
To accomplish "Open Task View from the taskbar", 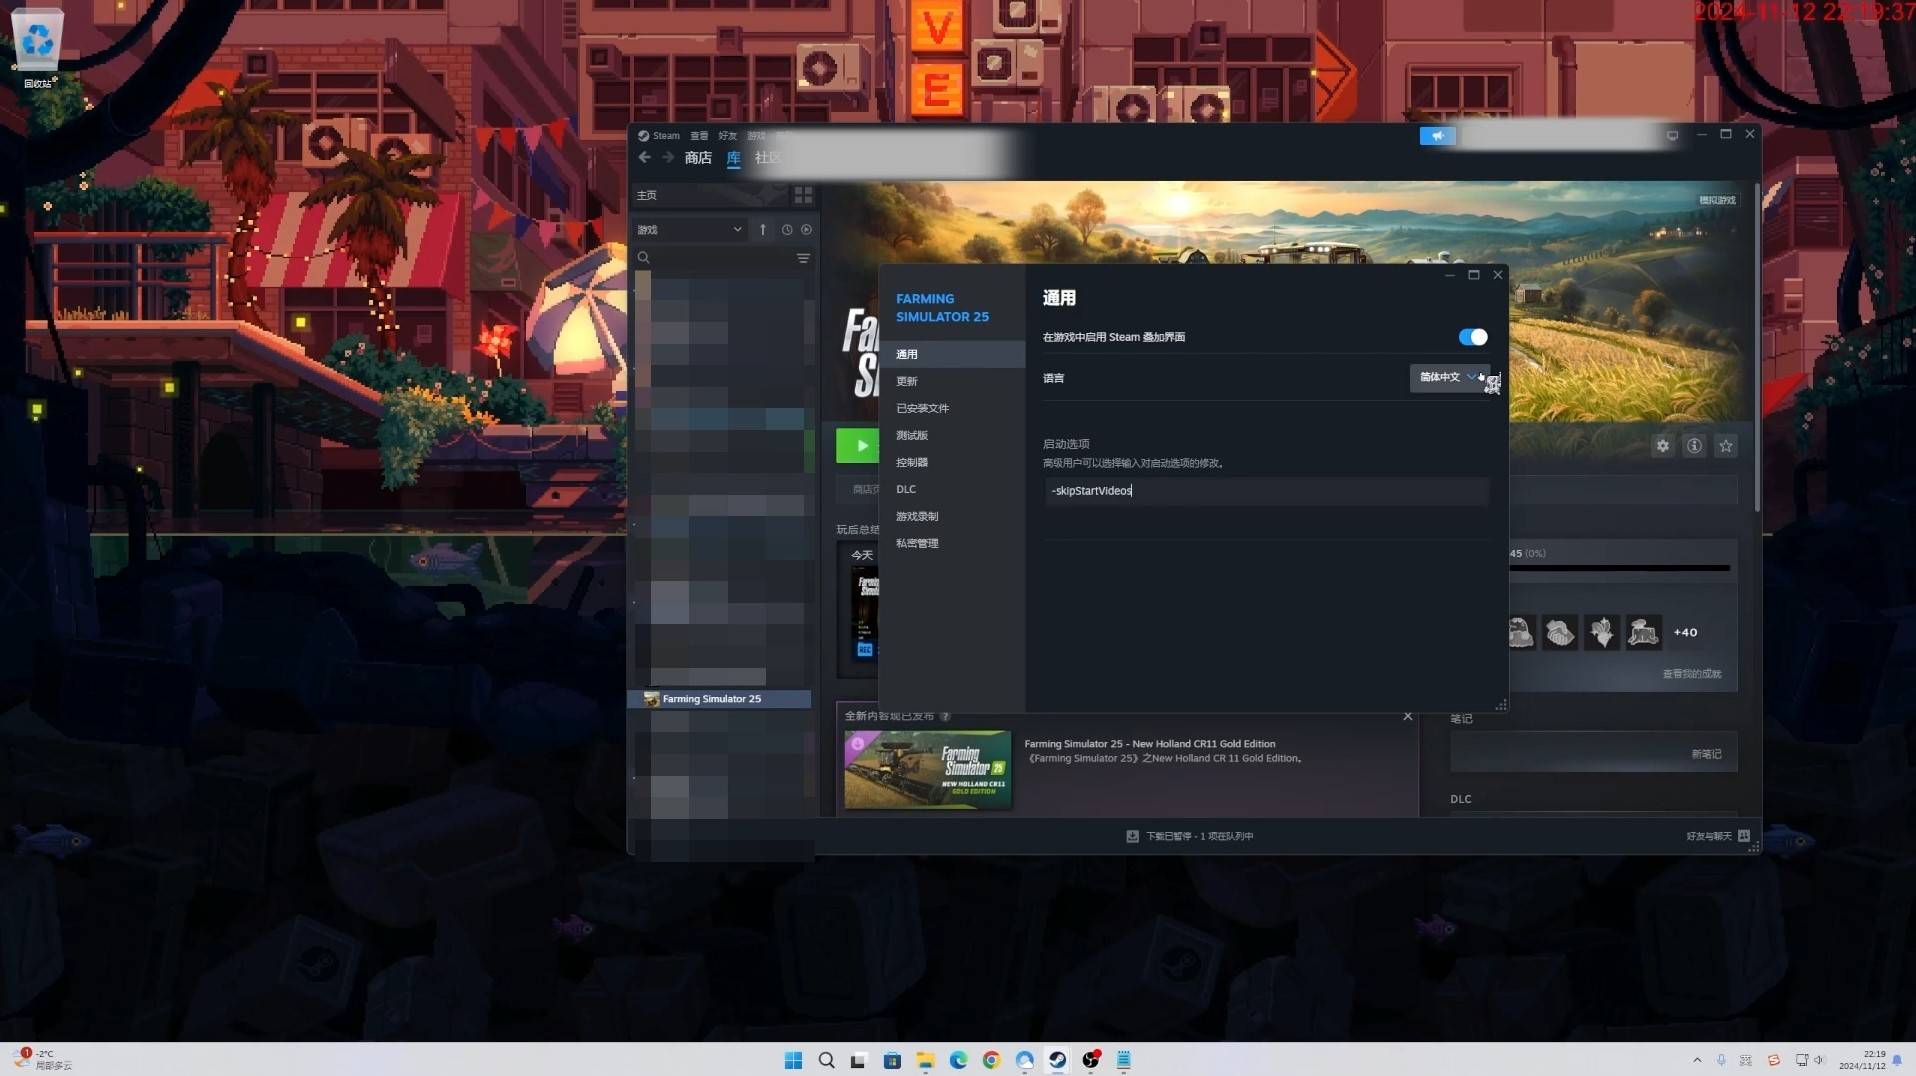I will [859, 1060].
